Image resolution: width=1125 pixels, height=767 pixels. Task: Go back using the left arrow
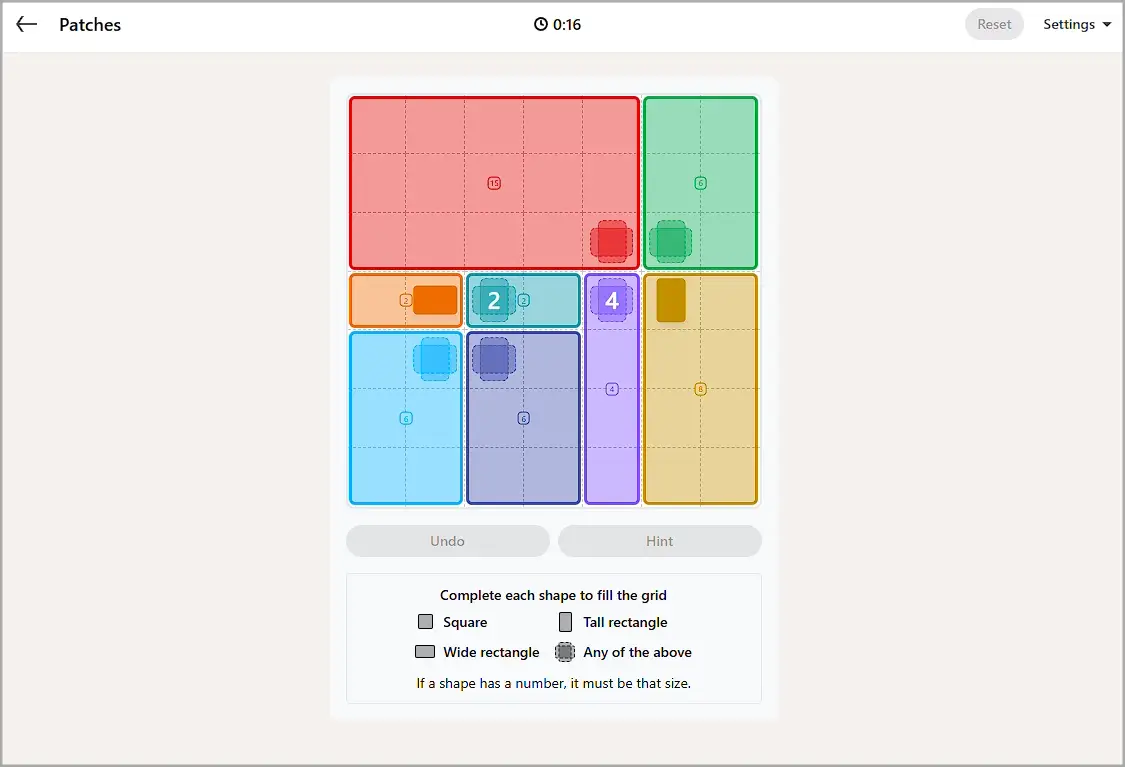27,24
